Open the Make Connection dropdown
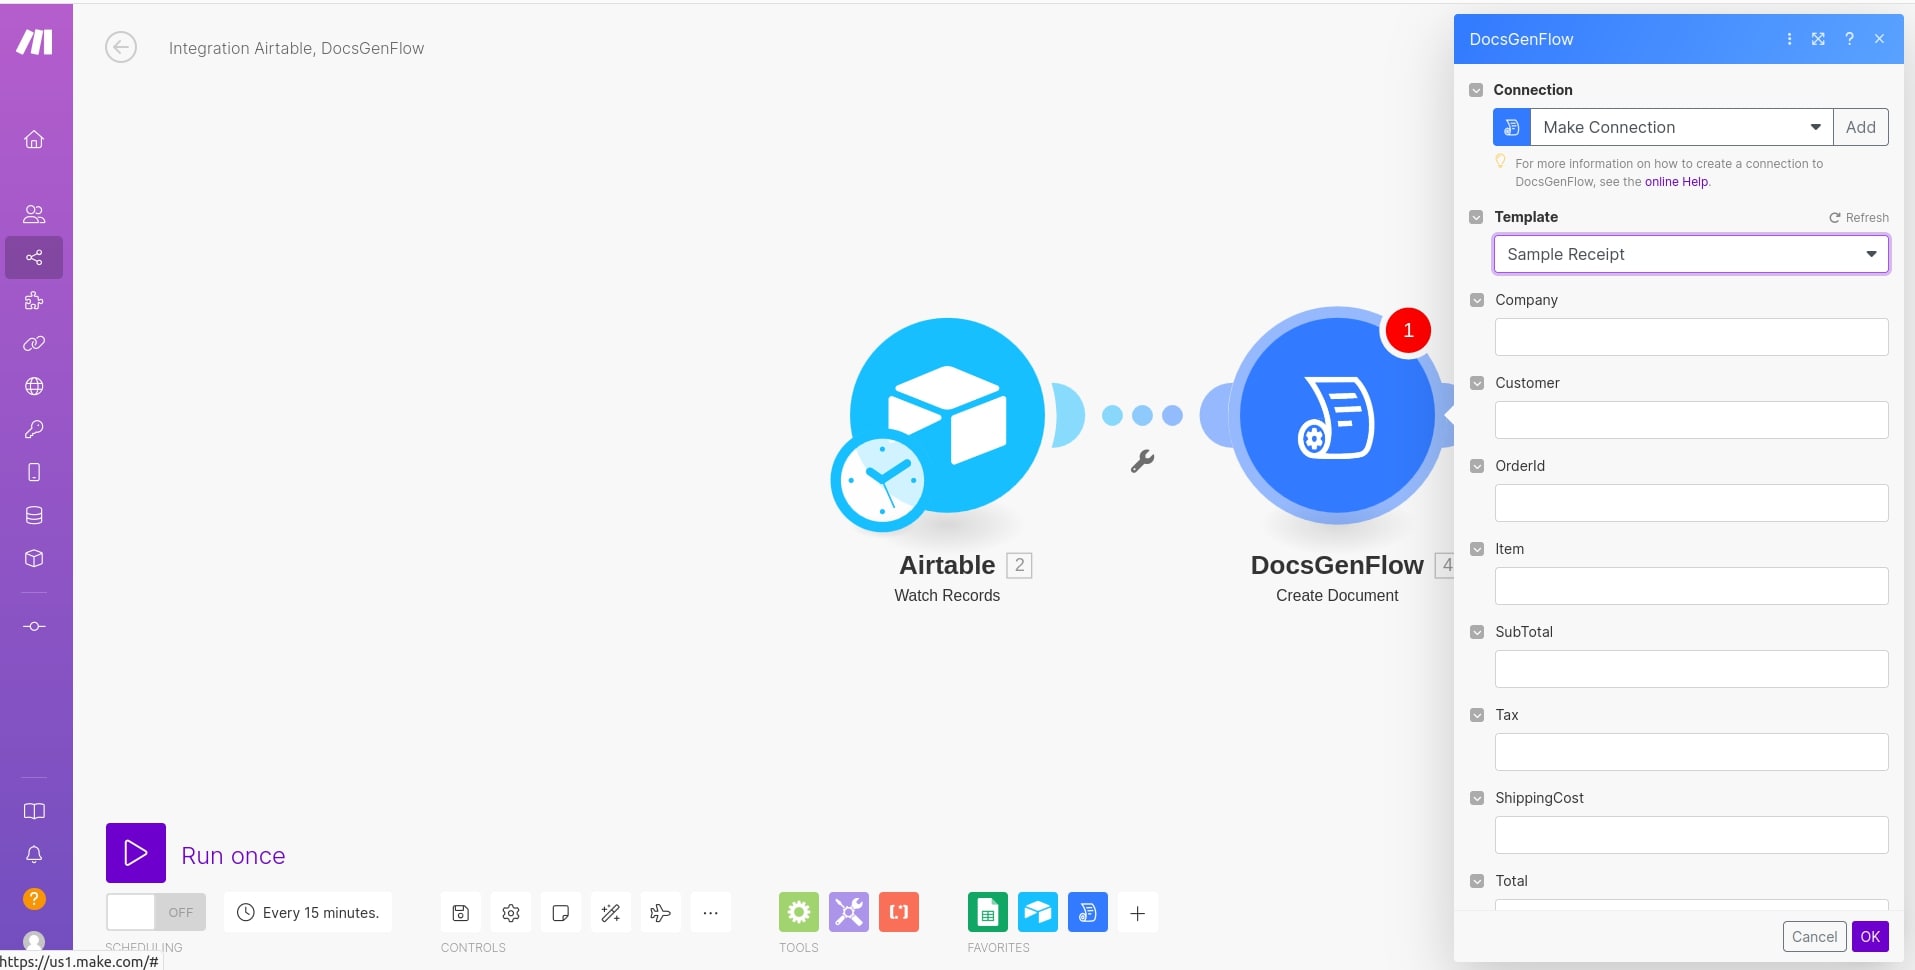The image size is (1915, 970). (1681, 127)
